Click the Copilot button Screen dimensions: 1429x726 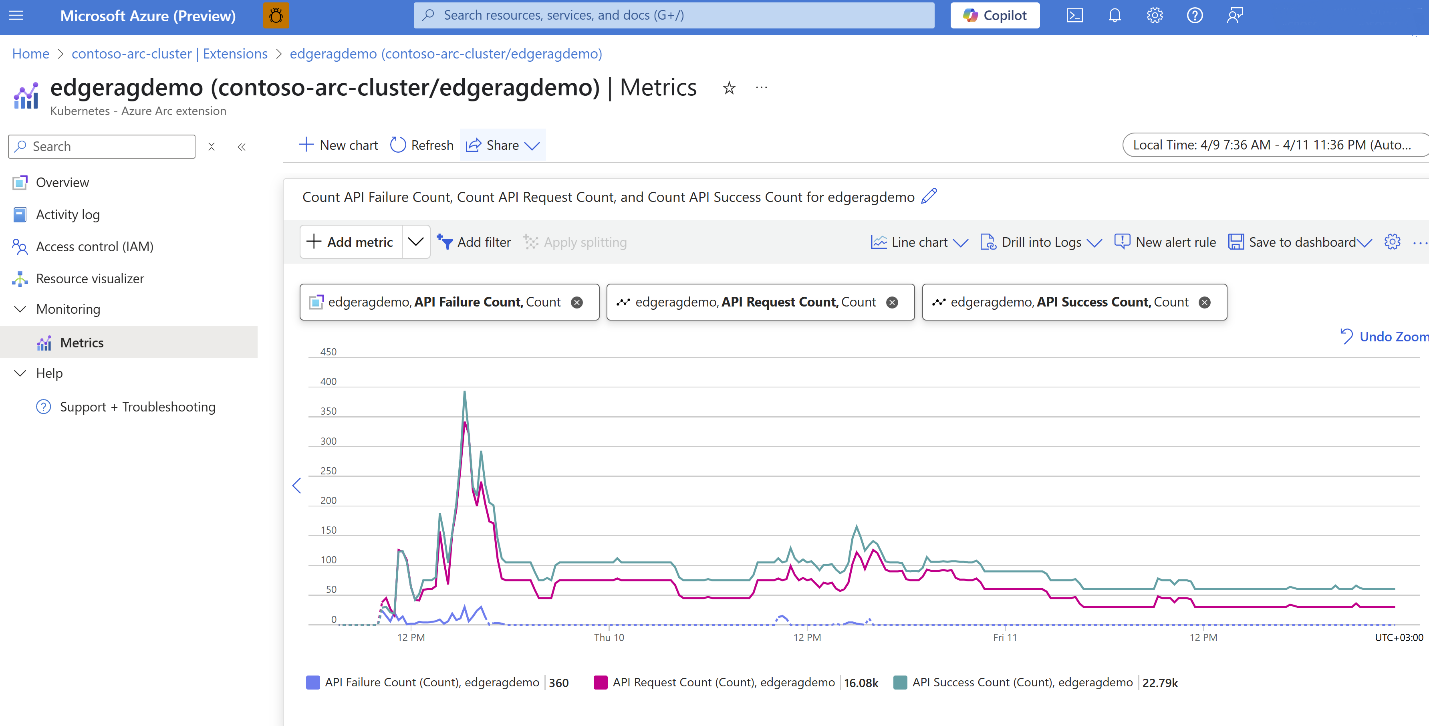click(995, 15)
